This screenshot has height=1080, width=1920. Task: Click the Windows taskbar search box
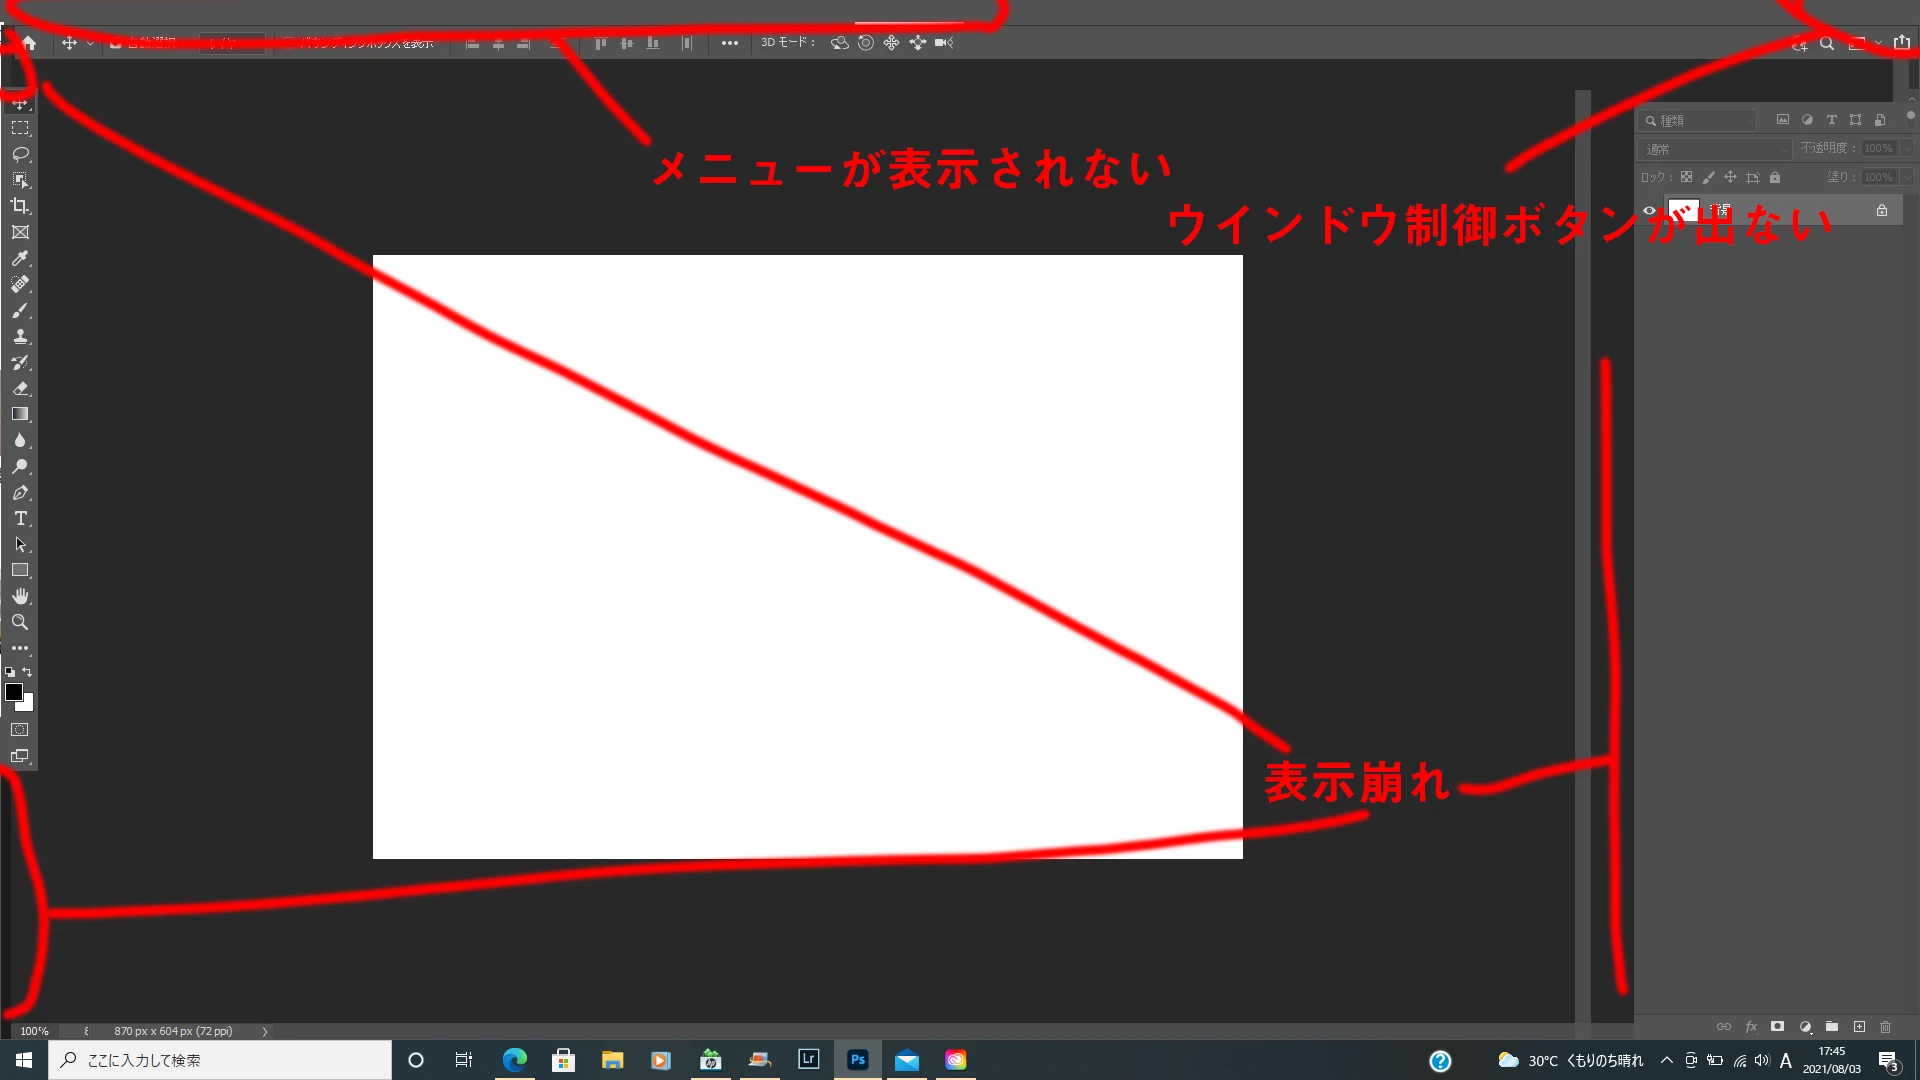(x=220, y=1060)
